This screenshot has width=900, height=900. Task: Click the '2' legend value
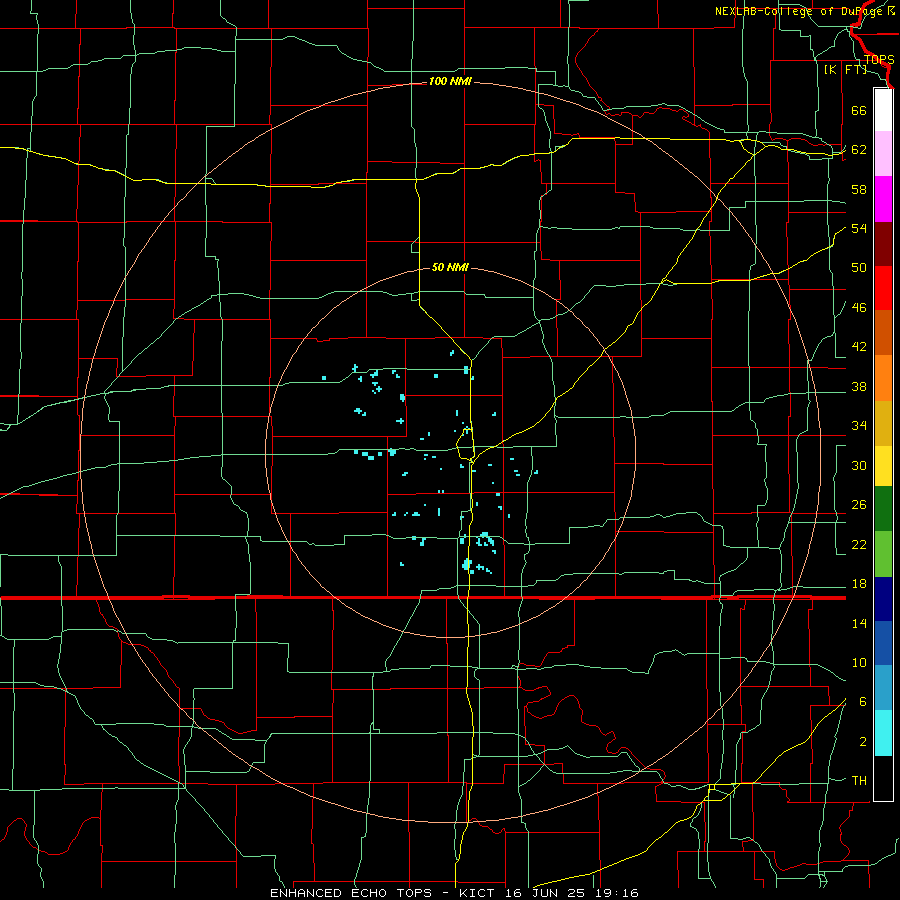tap(863, 742)
